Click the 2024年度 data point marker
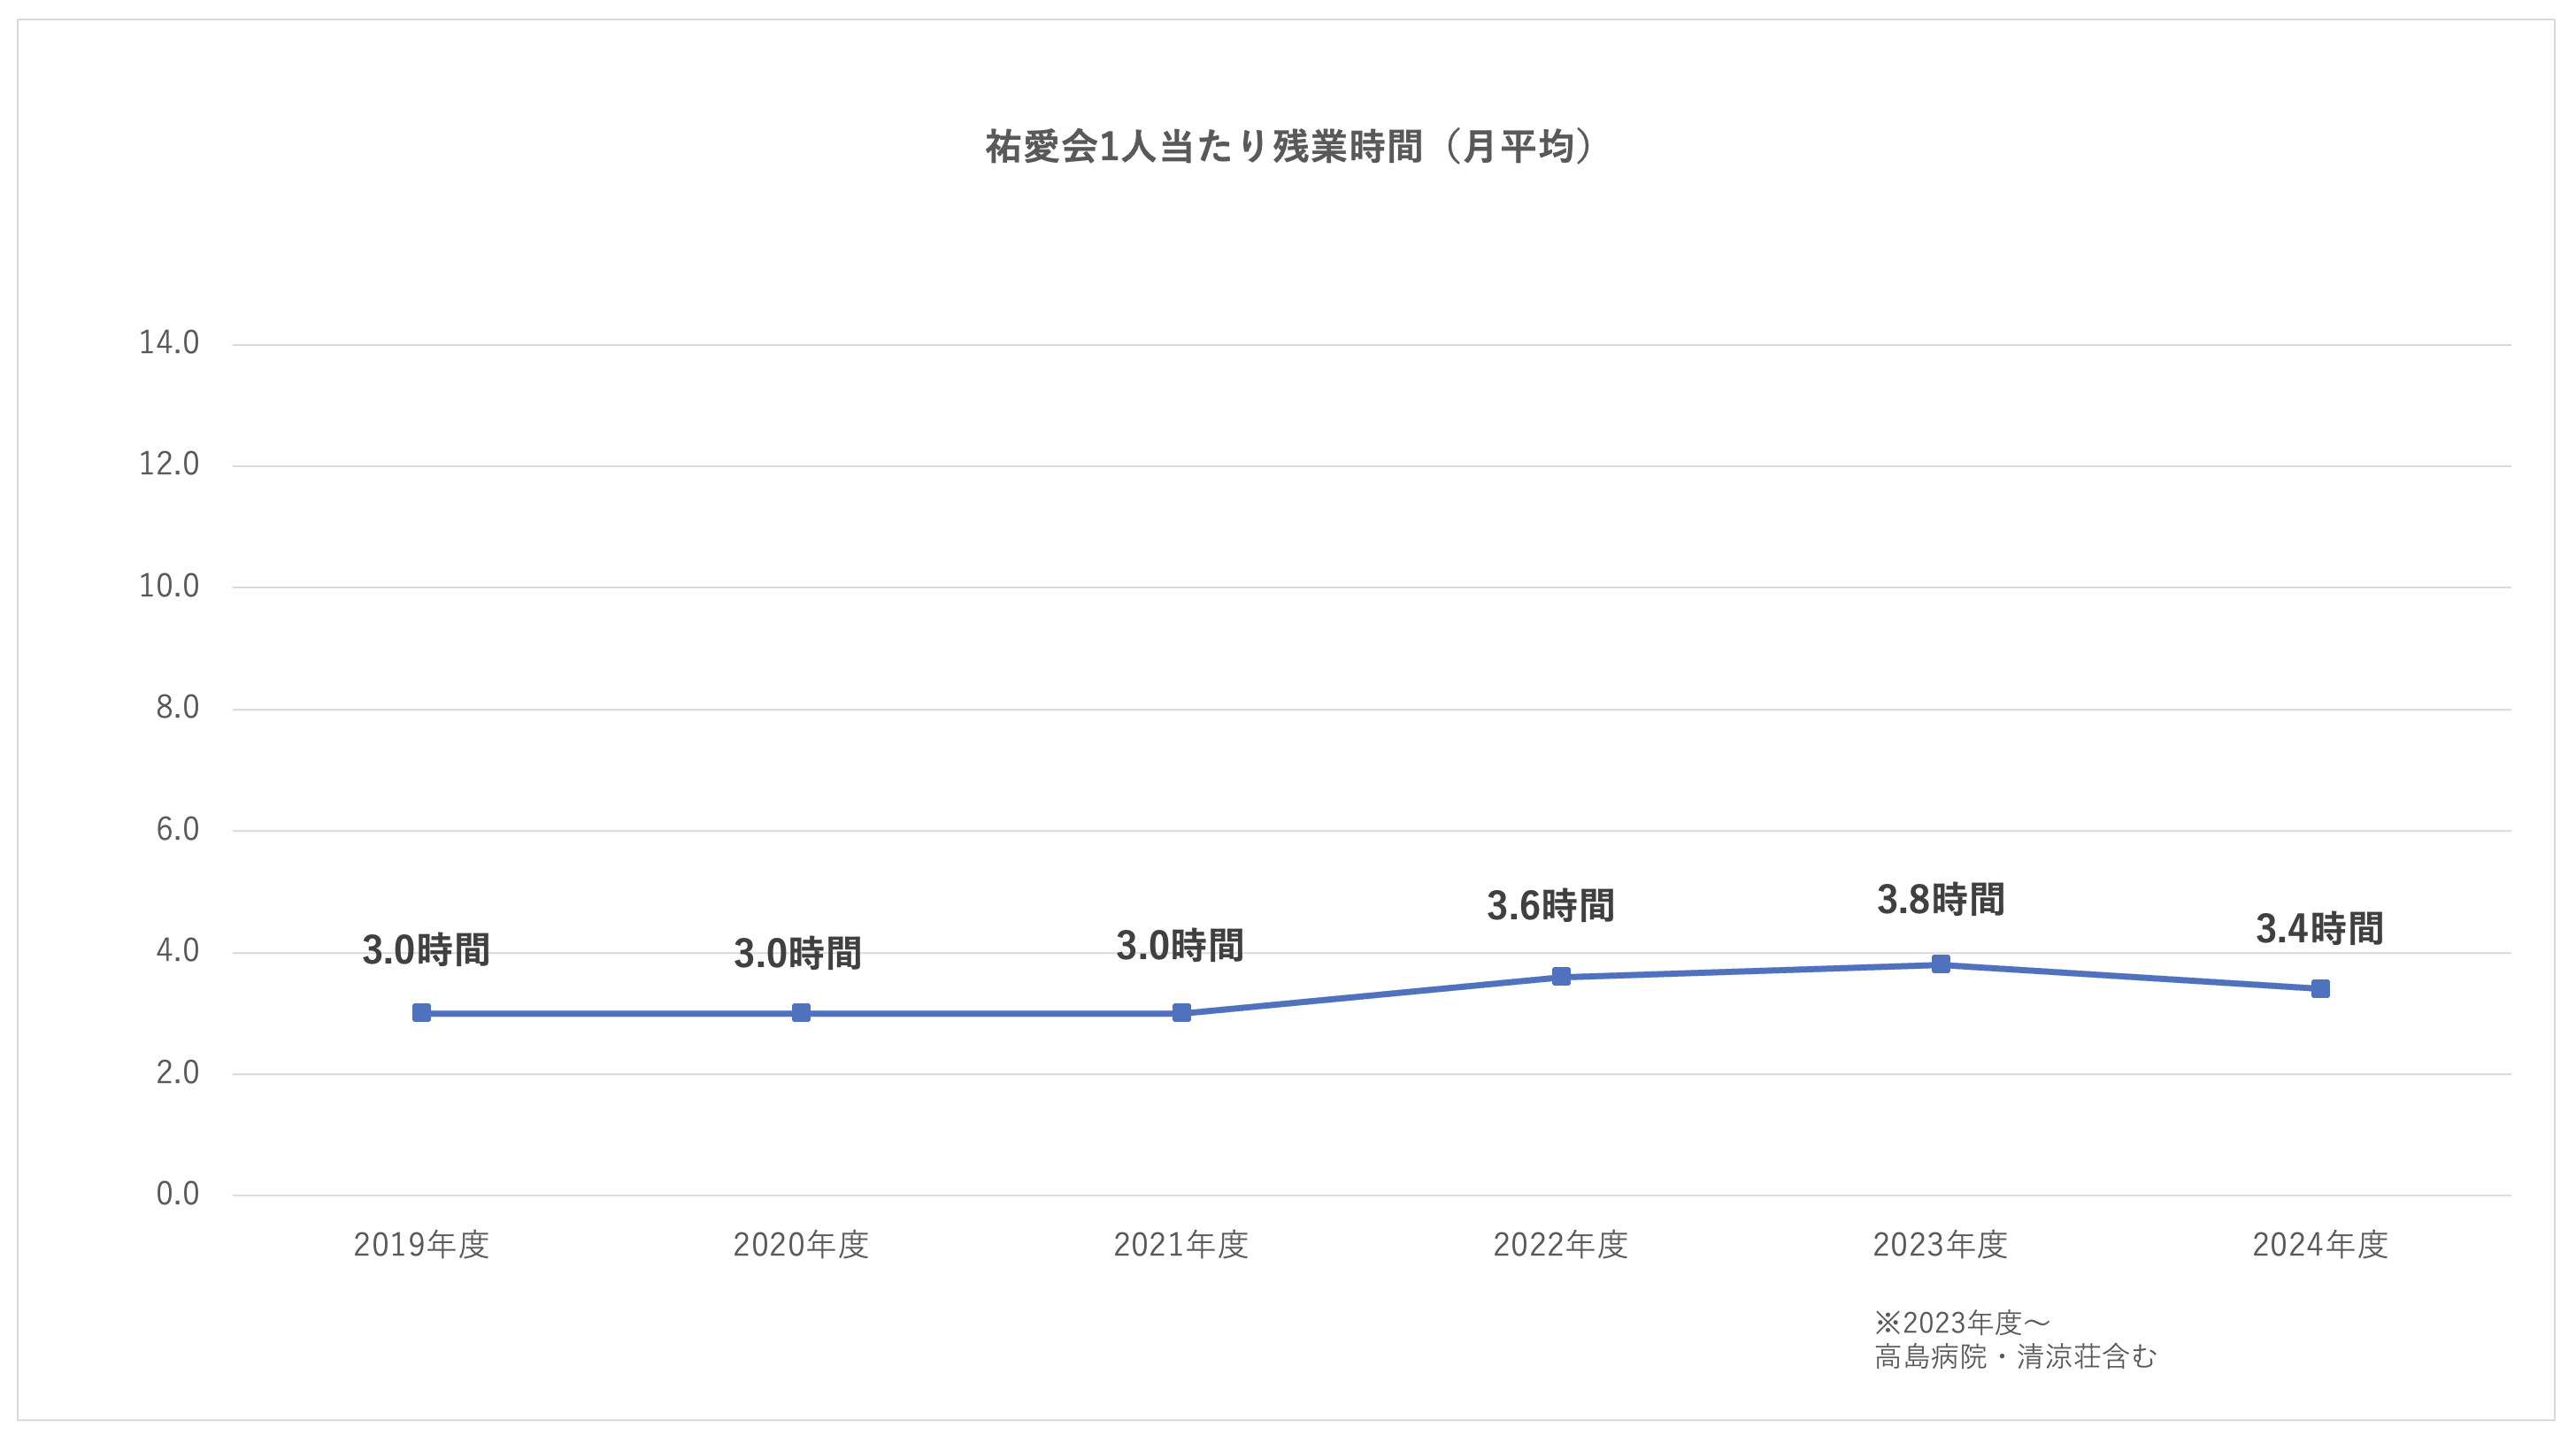The image size is (2576, 1451). pos(2320,989)
